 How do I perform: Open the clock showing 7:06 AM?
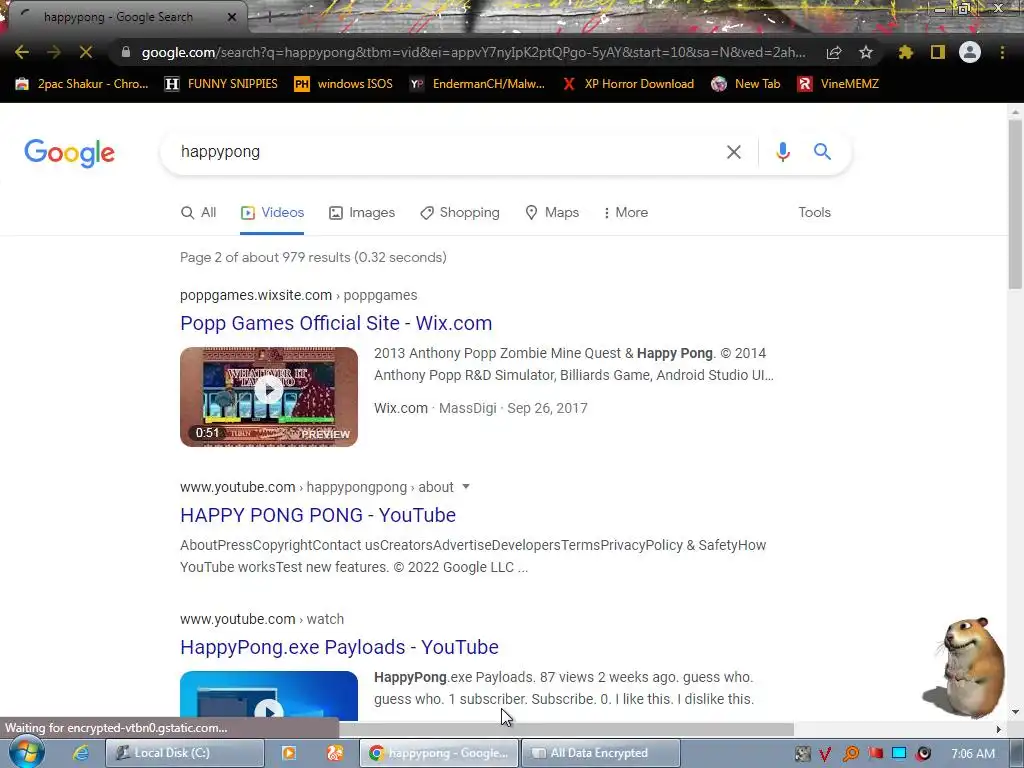(973, 754)
